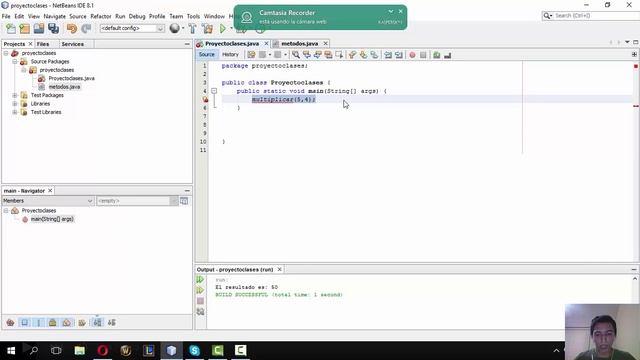The height and width of the screenshot is (360, 640).
Task: Click the New Project toolbar icon
Action: [24, 29]
